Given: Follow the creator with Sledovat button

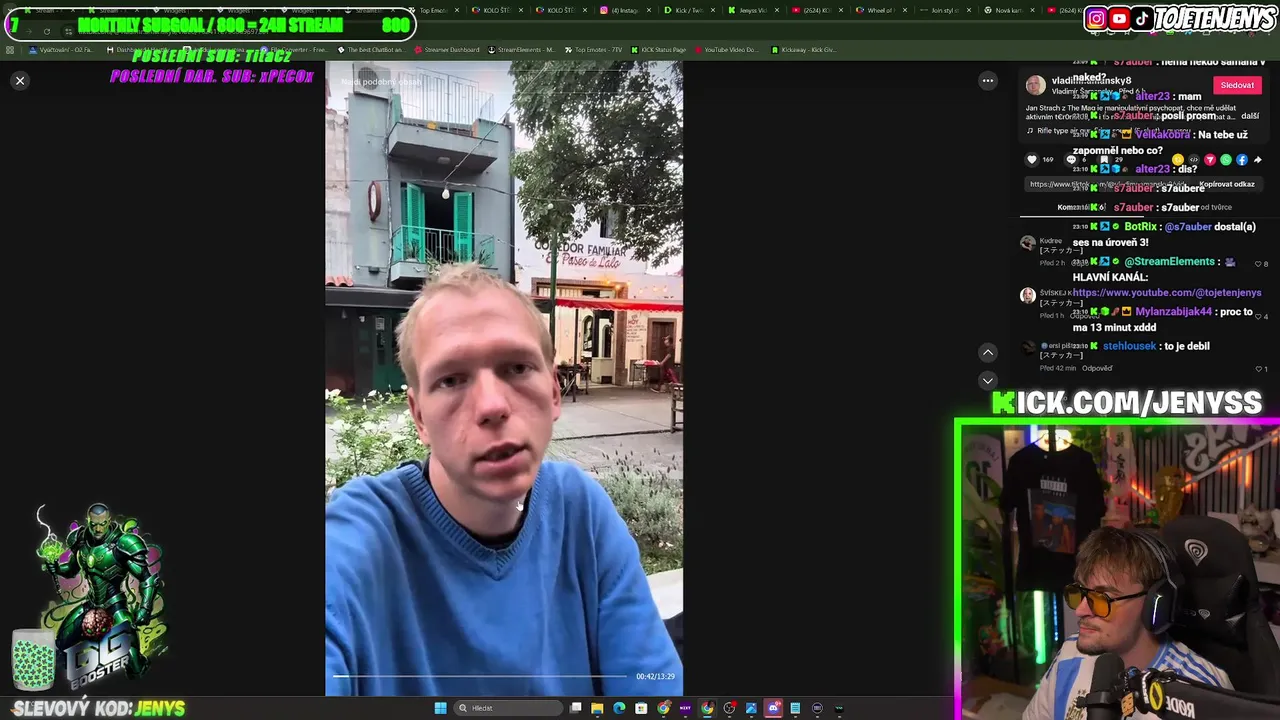Looking at the screenshot, I should pyautogui.click(x=1237, y=85).
